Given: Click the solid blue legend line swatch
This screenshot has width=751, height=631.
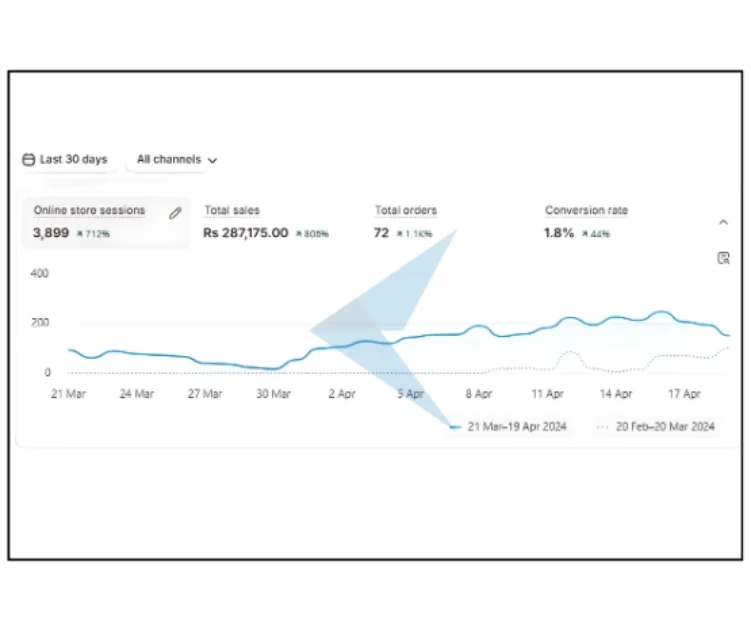Looking at the screenshot, I should pyautogui.click(x=456, y=427).
